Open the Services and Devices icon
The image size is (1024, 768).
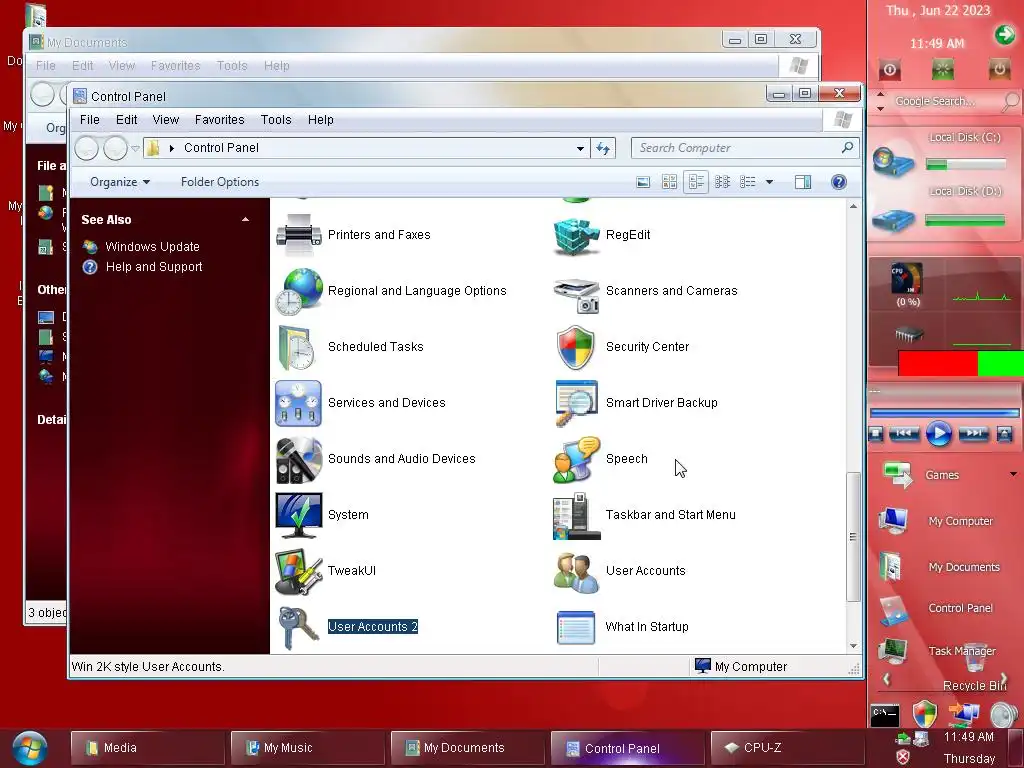298,404
